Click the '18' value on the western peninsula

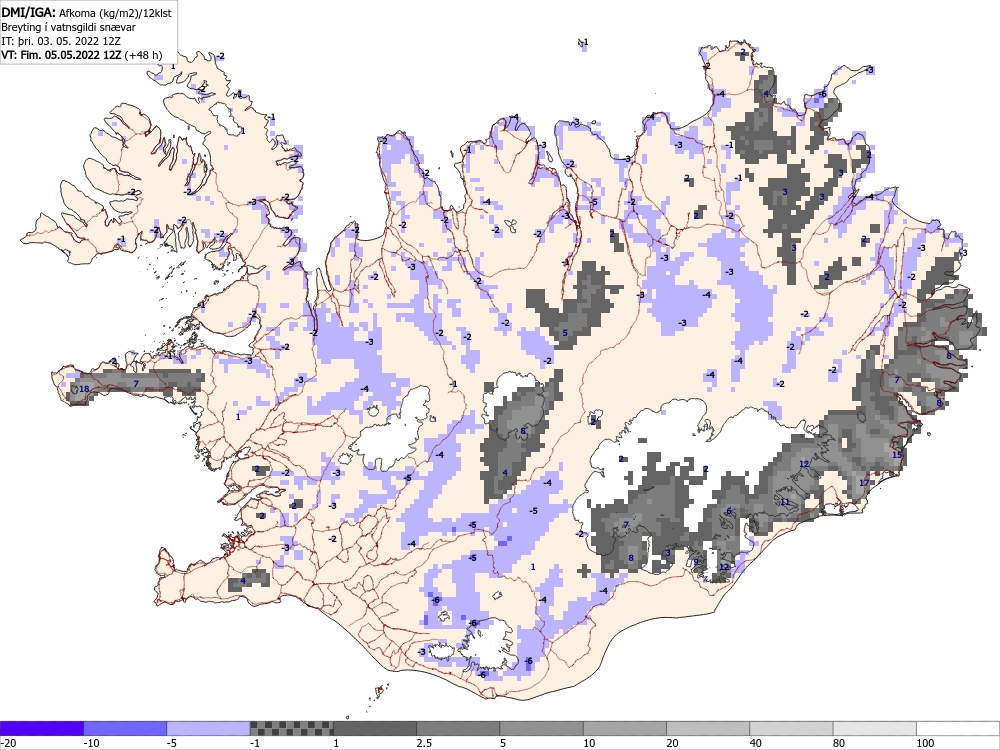(x=84, y=389)
